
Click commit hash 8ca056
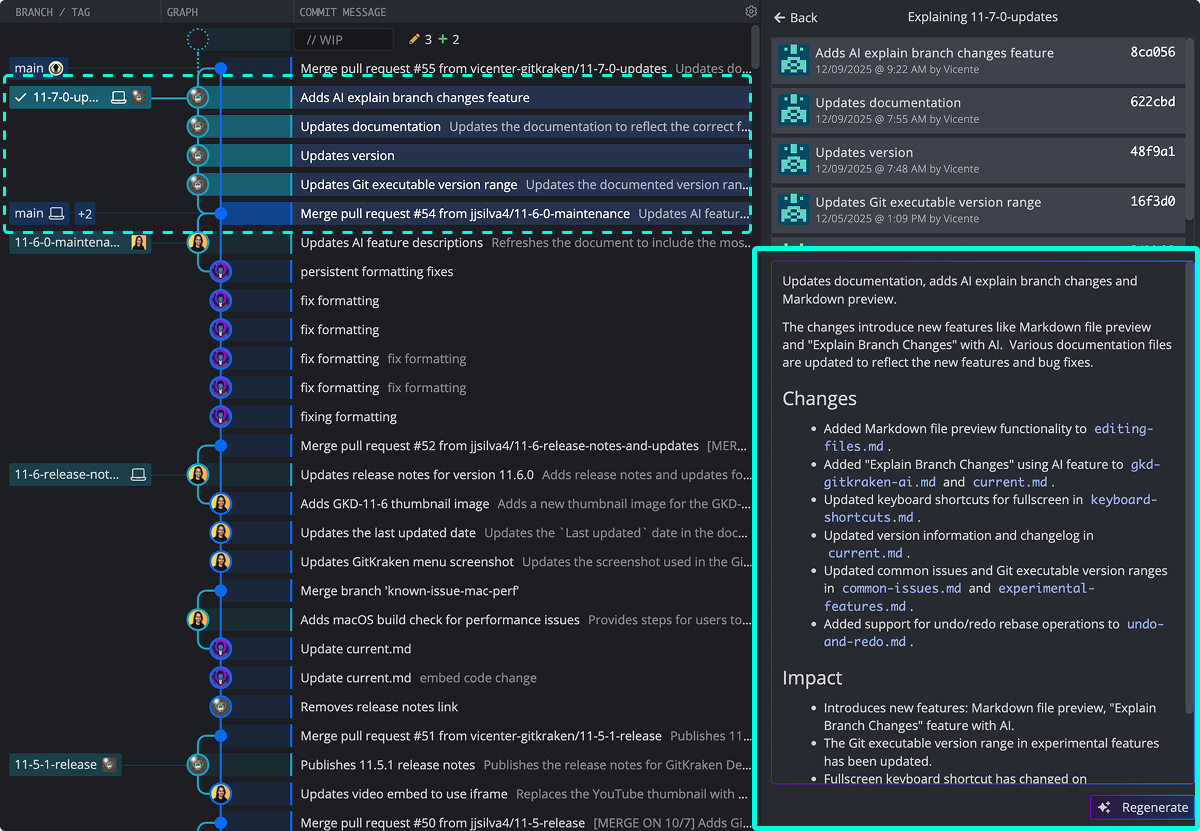tap(1151, 52)
